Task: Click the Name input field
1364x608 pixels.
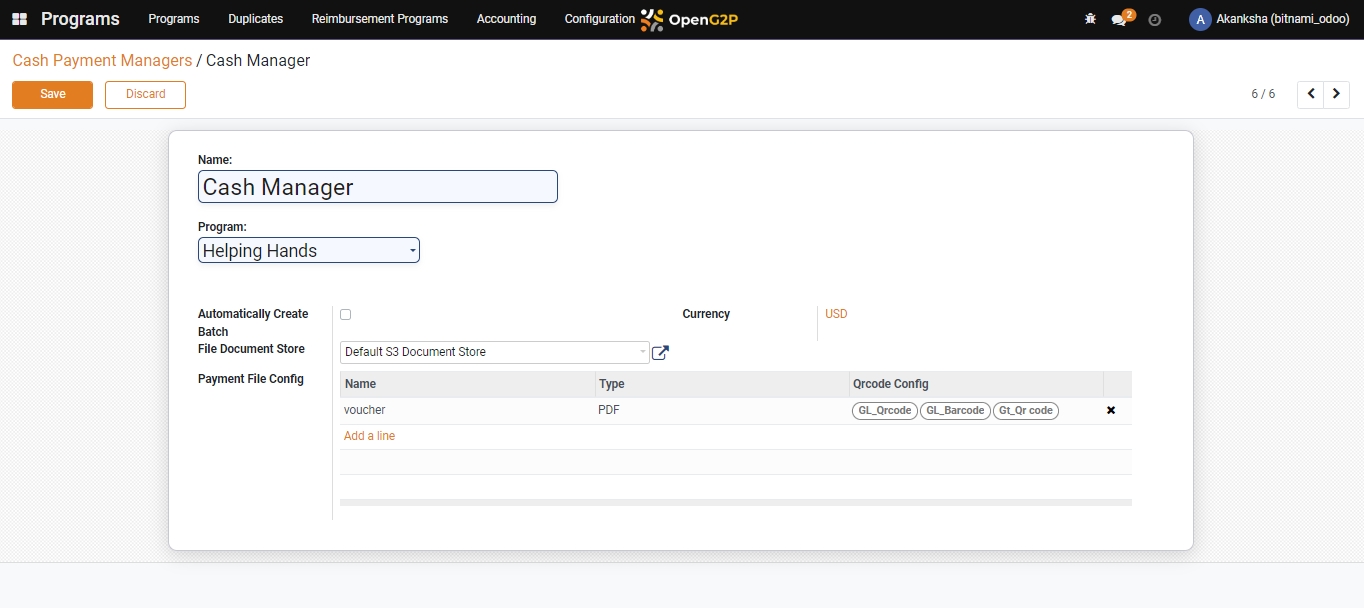Action: click(377, 187)
